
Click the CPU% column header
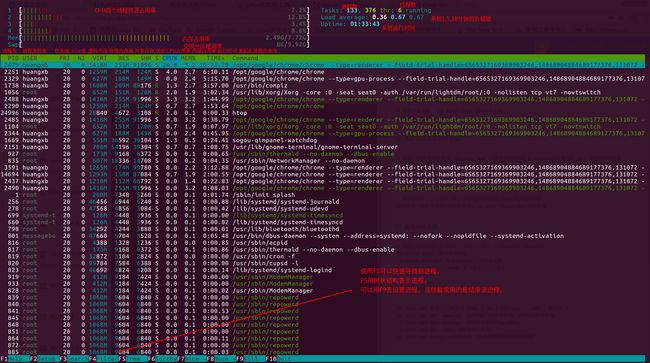pyautogui.click(x=170, y=58)
